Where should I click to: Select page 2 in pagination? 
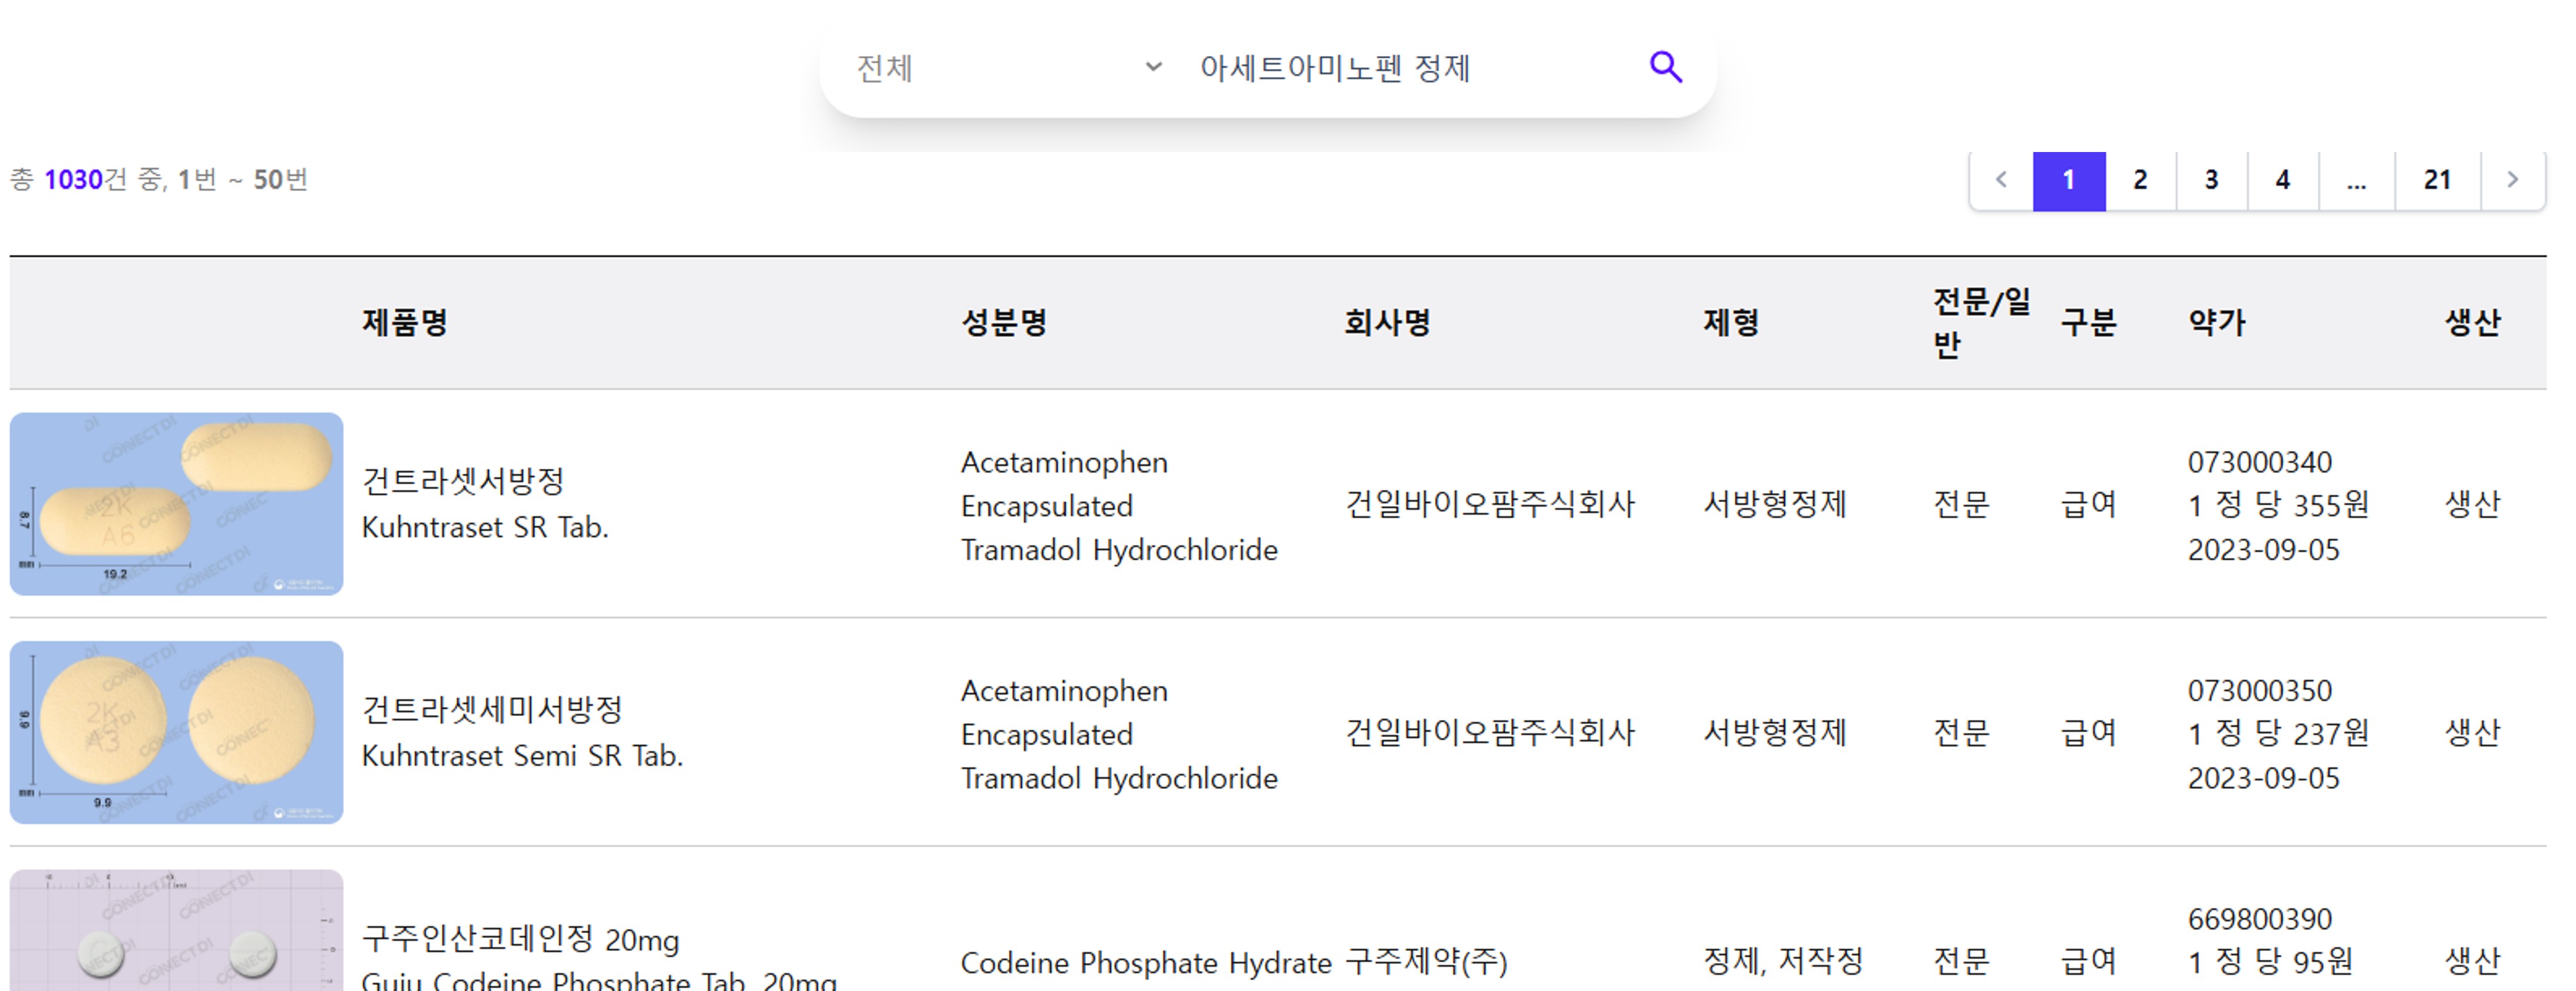(2140, 180)
